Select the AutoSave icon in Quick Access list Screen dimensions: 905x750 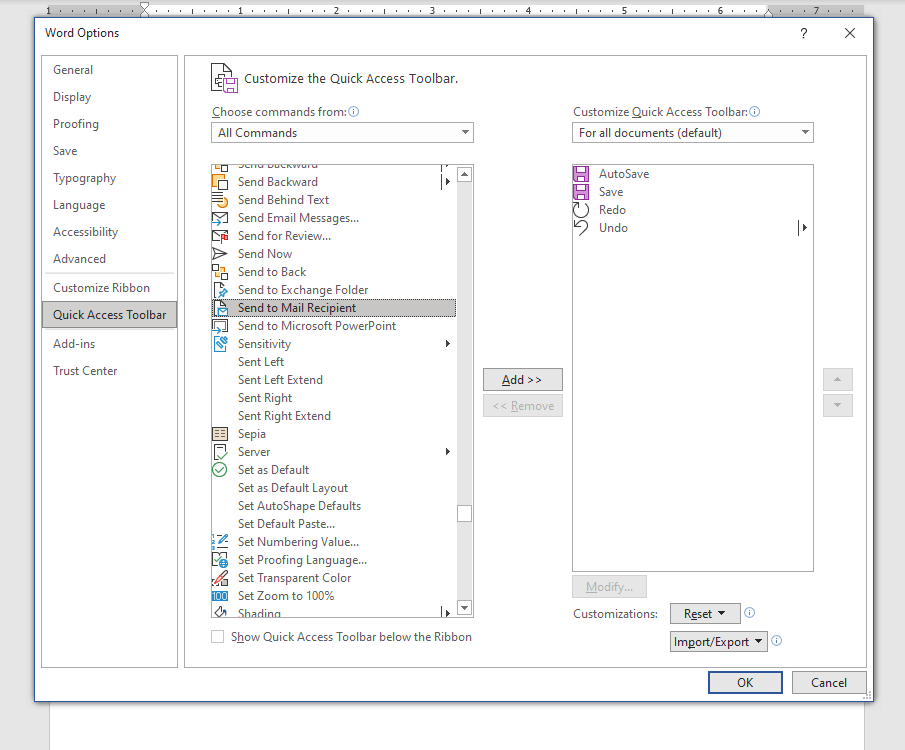click(581, 173)
